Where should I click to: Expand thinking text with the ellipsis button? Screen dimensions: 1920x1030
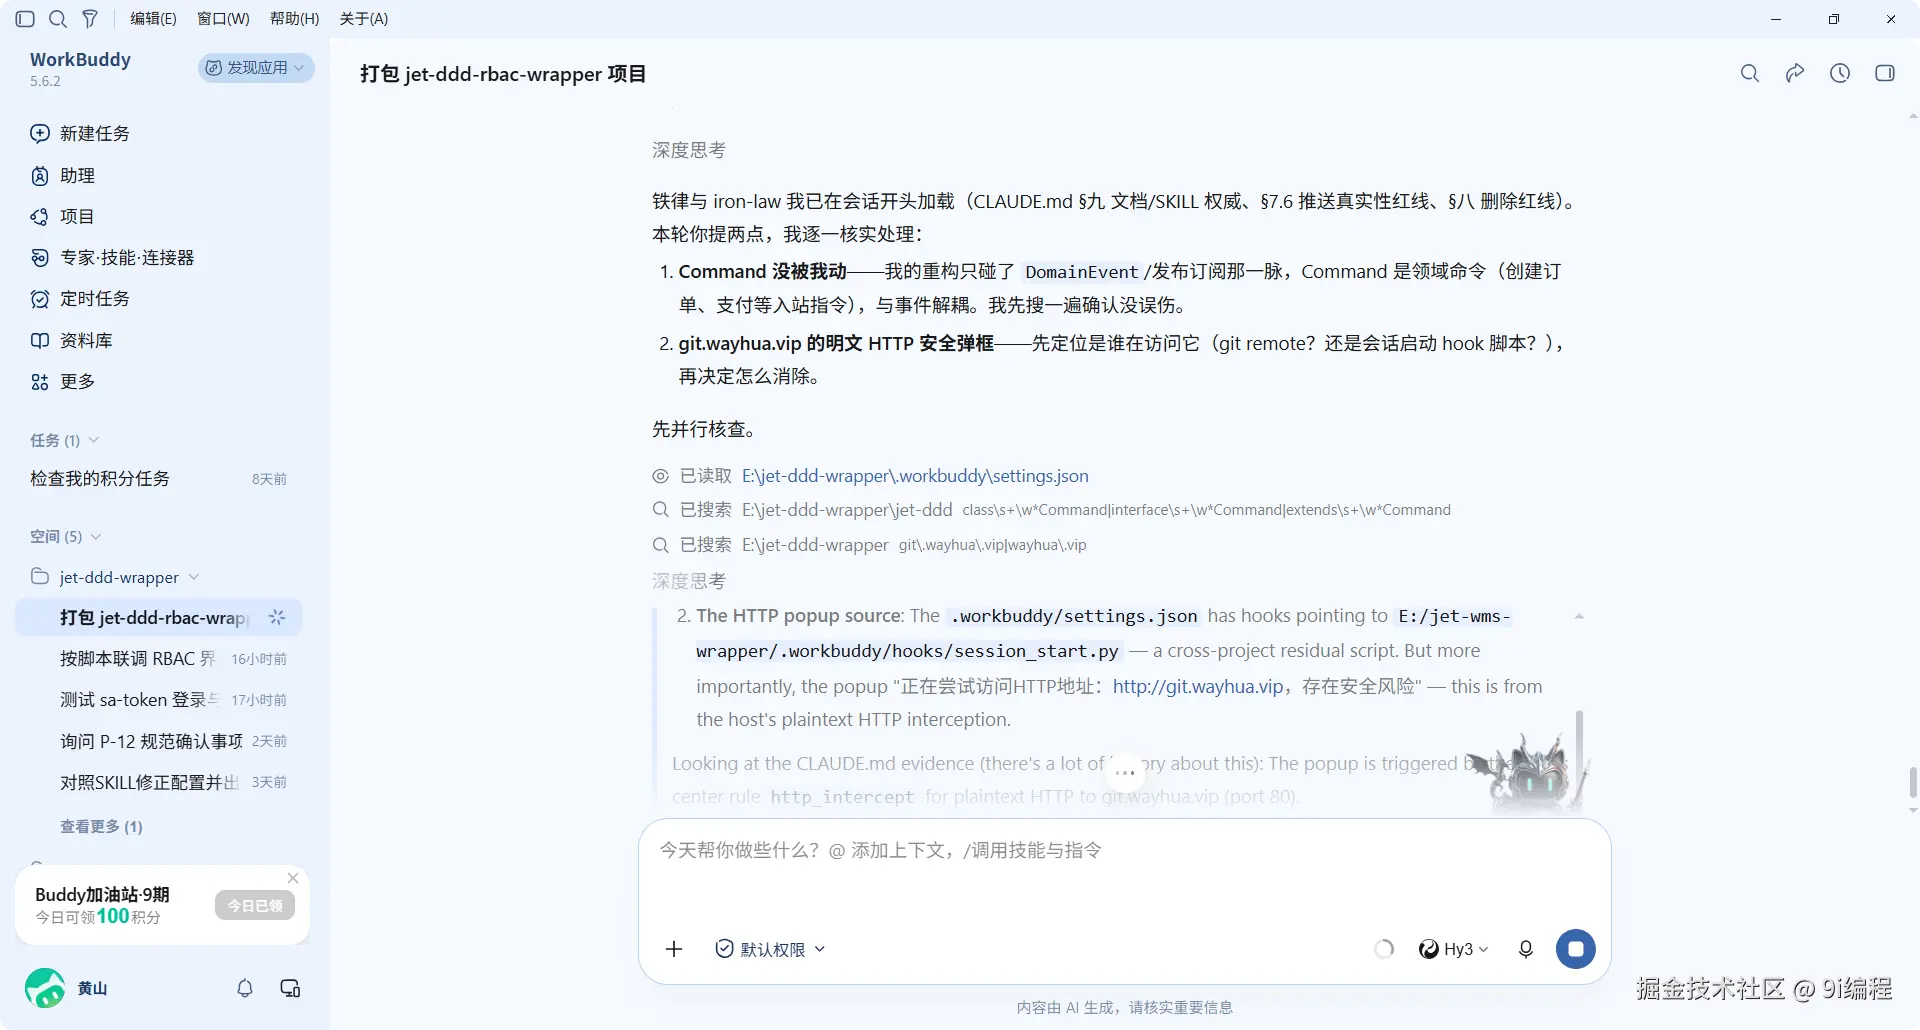(x=1125, y=772)
